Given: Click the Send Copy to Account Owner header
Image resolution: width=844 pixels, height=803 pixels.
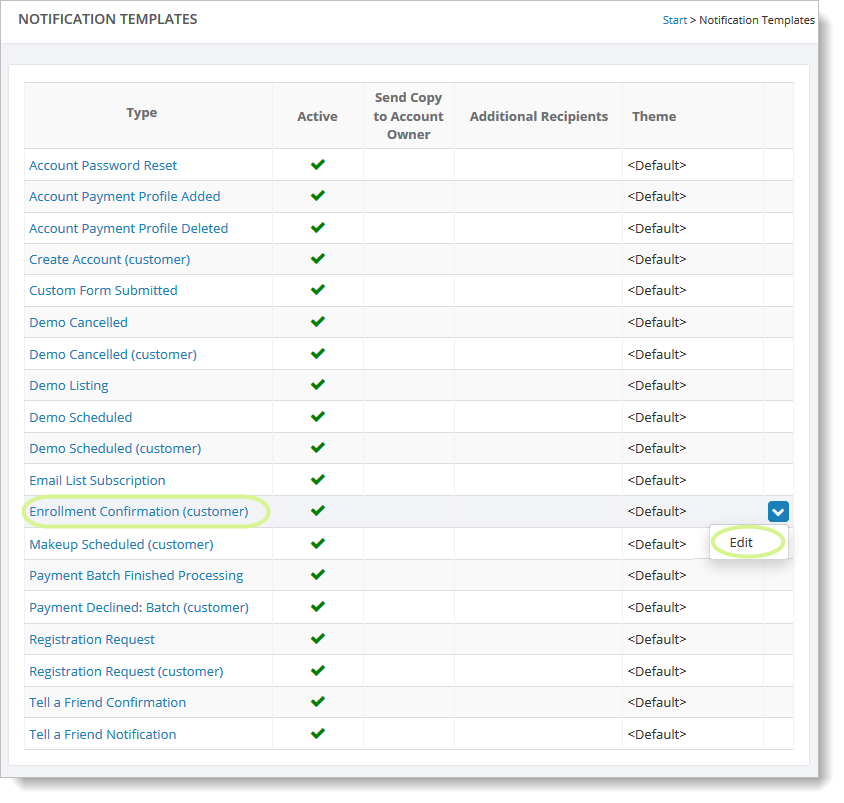Looking at the screenshot, I should [x=409, y=116].
